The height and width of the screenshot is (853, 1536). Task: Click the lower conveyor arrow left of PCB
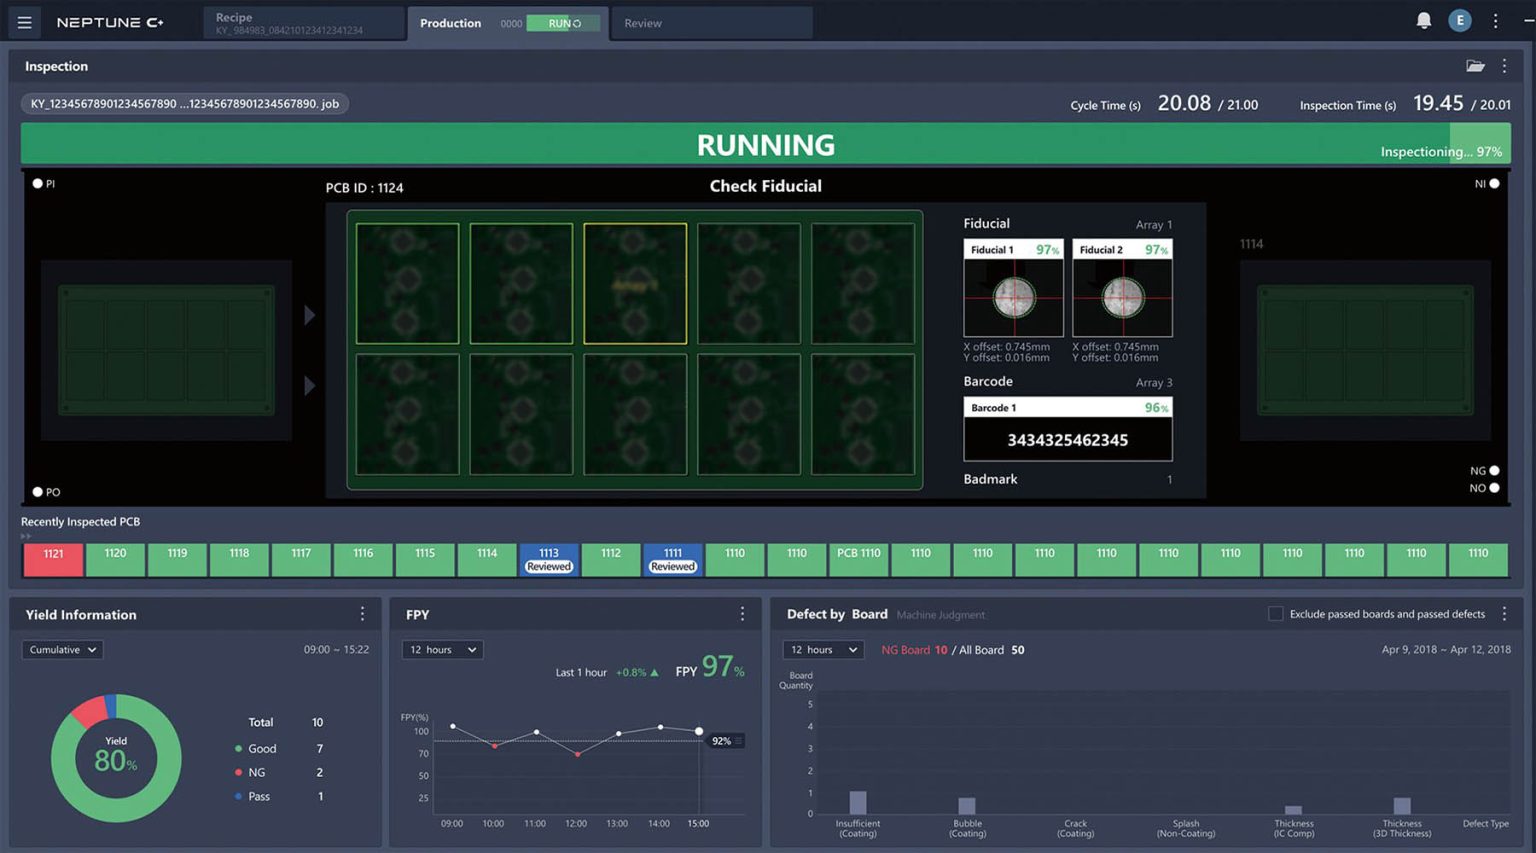coord(310,385)
